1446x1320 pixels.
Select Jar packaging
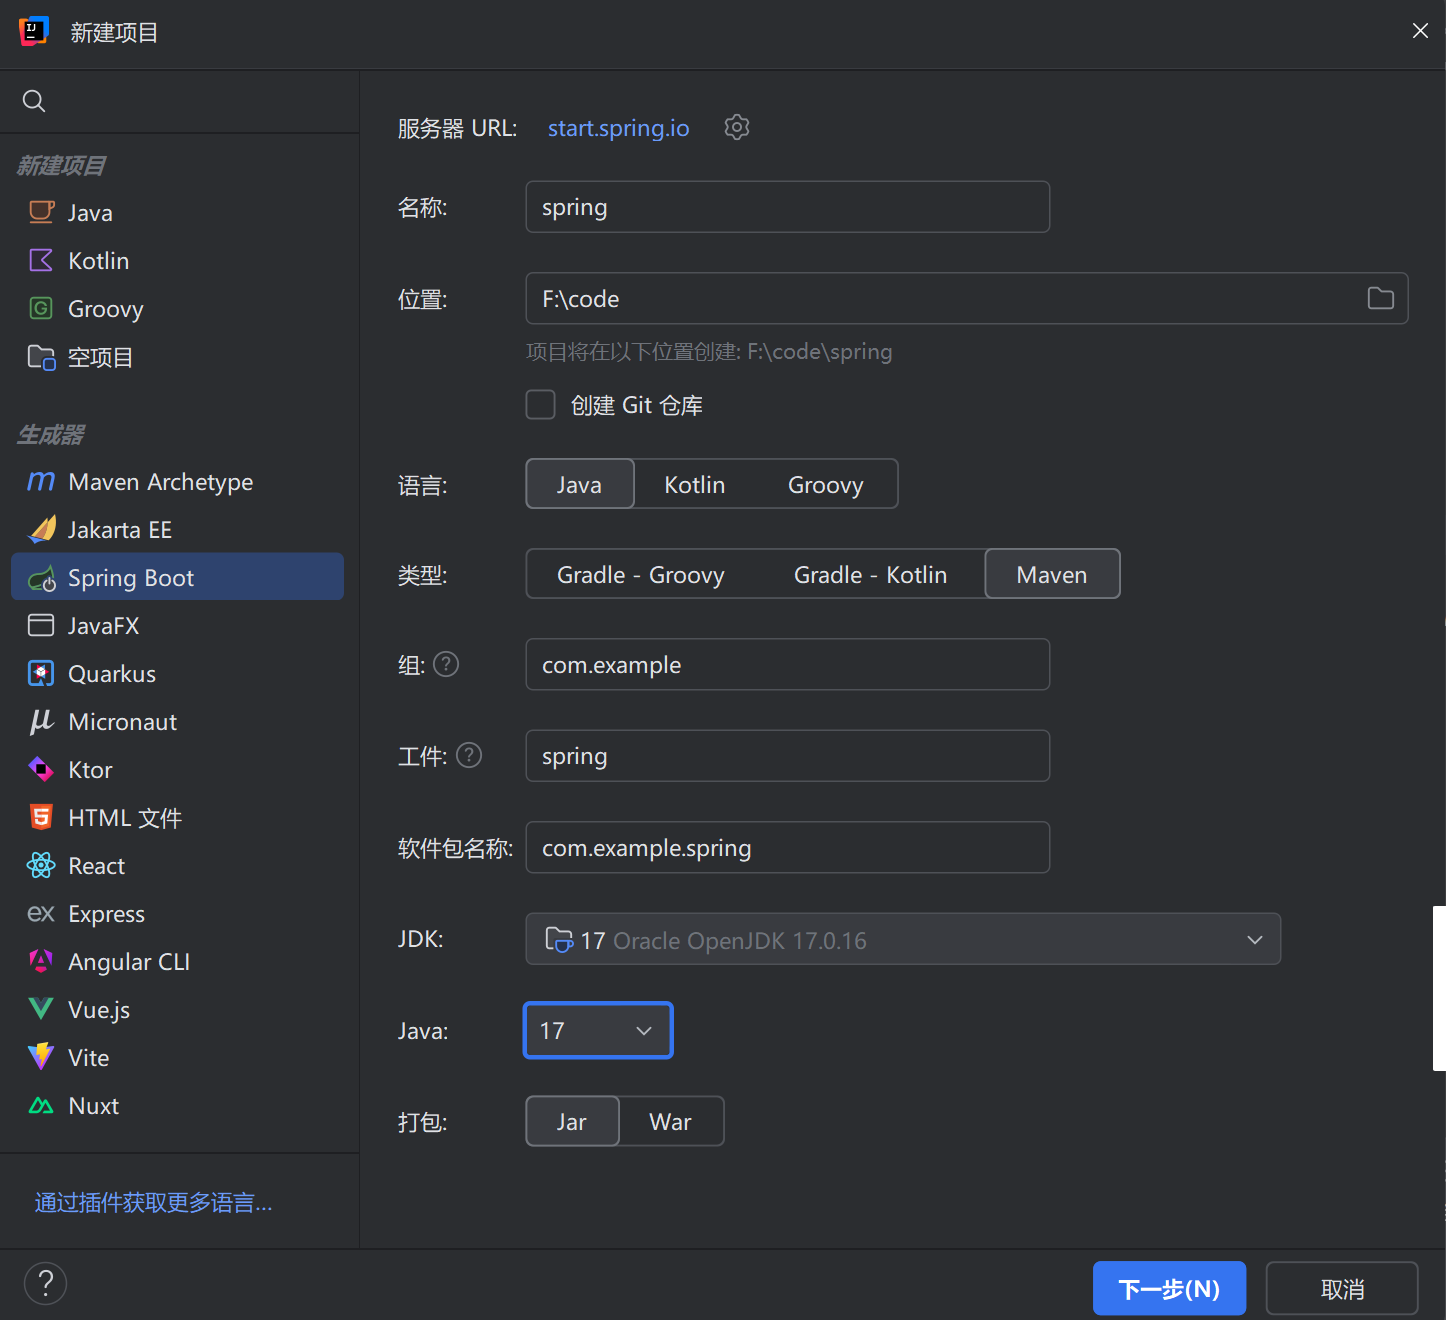pos(572,1121)
